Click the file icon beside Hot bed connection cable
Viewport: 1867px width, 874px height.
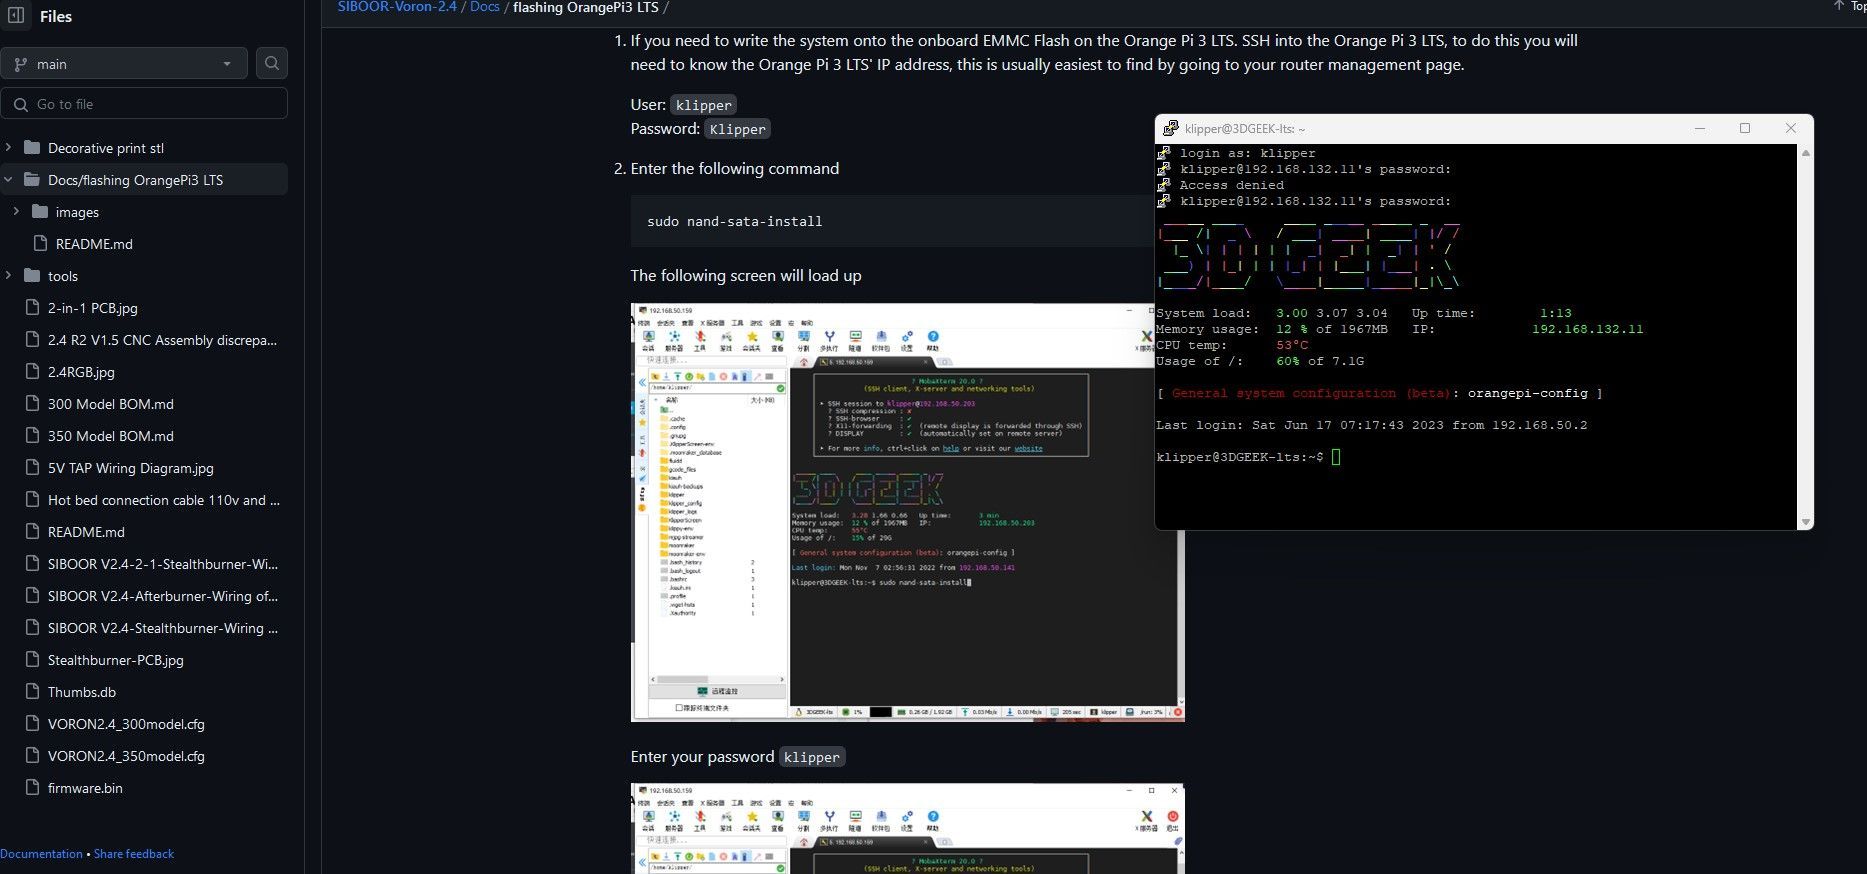(x=32, y=500)
